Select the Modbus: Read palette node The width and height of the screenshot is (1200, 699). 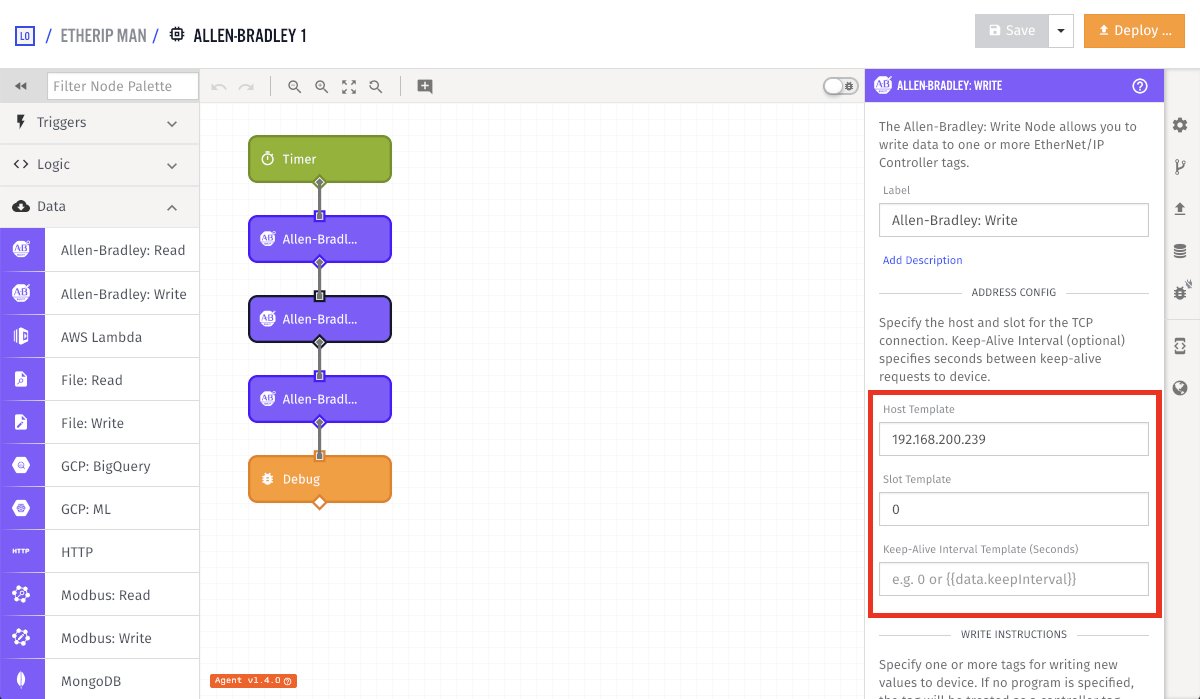pos(100,595)
